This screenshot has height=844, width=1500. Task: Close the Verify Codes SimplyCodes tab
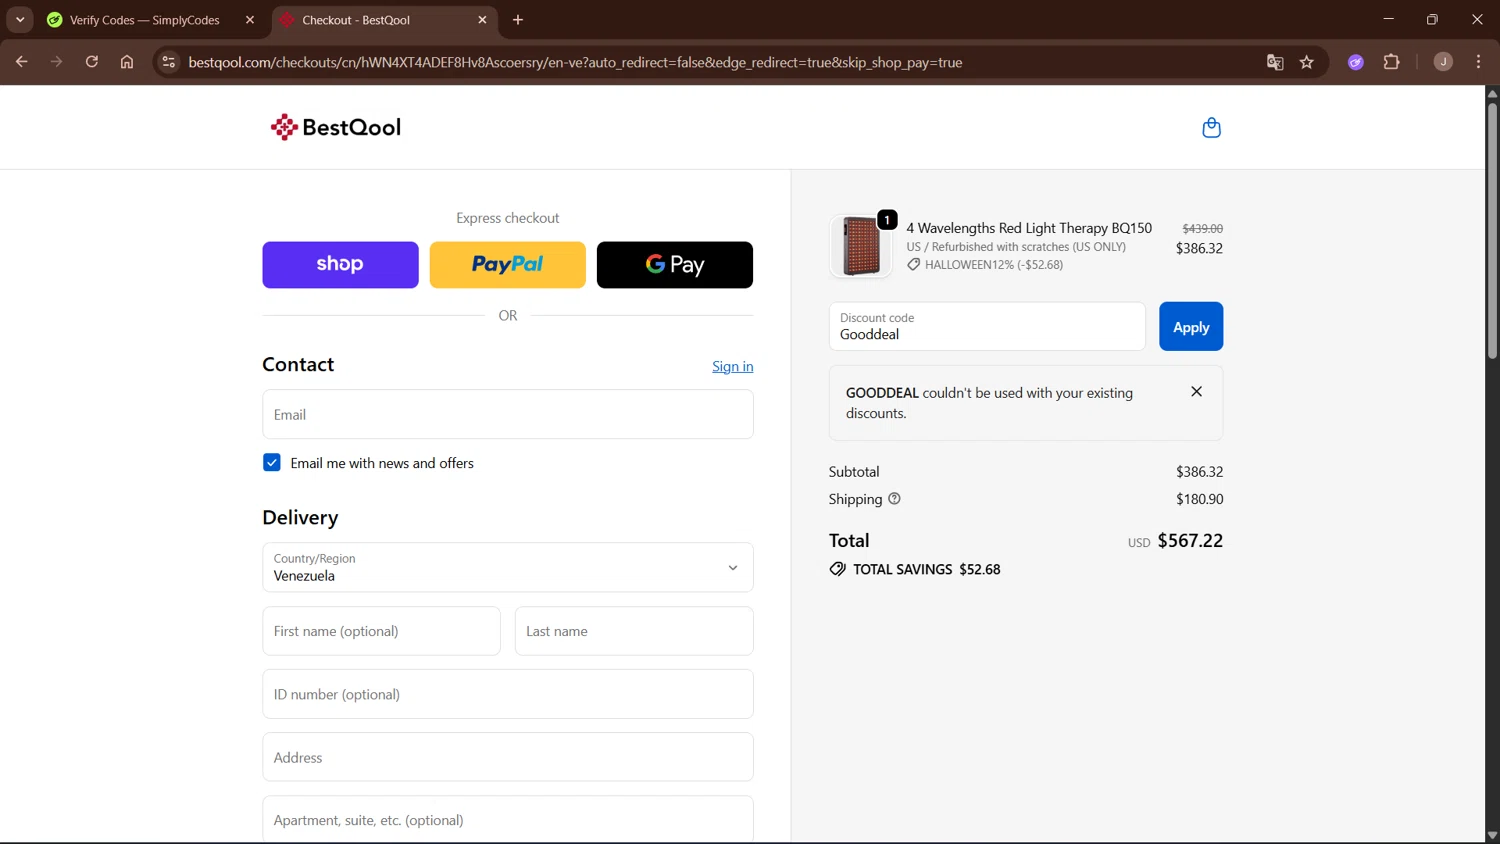pos(250,20)
